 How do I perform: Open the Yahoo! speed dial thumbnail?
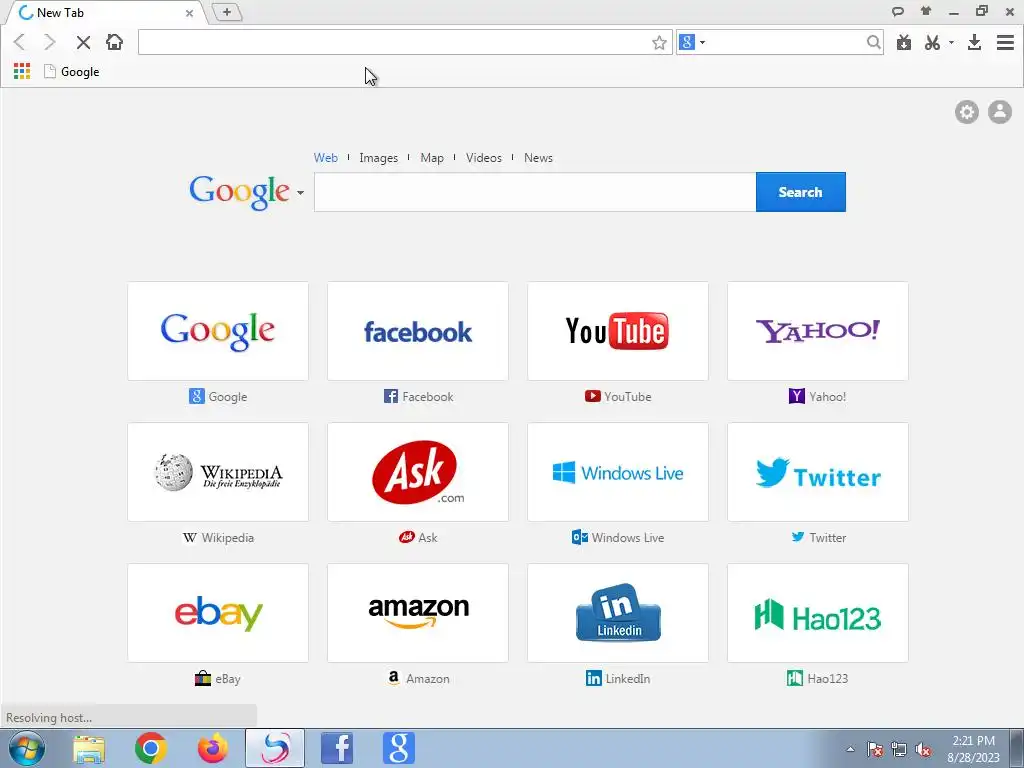818,331
